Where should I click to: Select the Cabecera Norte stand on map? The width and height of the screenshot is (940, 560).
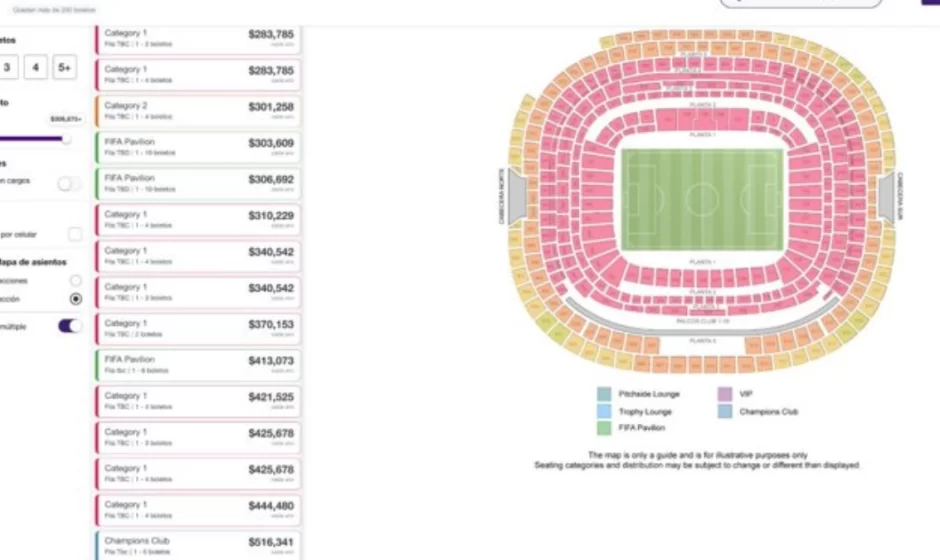[x=515, y=197]
